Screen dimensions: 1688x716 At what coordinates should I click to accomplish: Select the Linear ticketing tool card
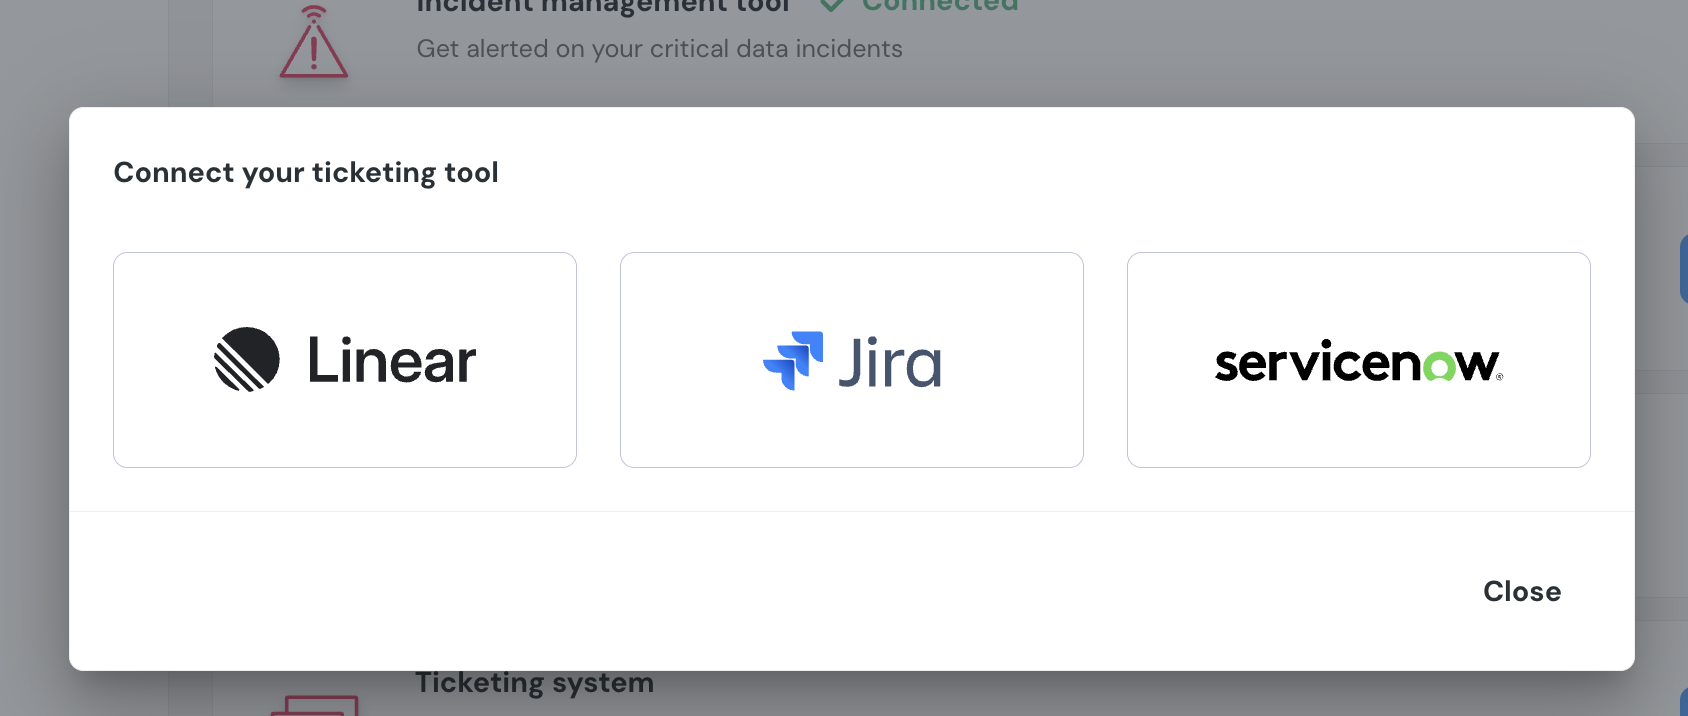pyautogui.click(x=345, y=360)
